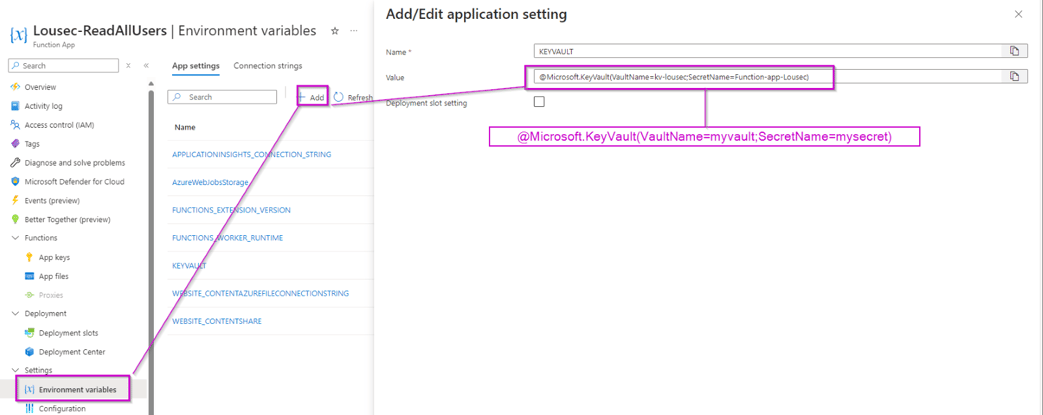This screenshot has height=415, width=1043.
Task: Click the Name input containing KEYVAULT
Action: (768, 51)
